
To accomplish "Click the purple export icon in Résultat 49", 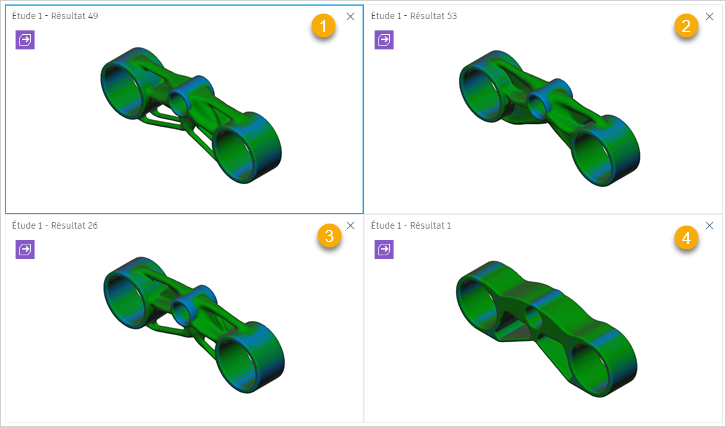I will click(25, 40).
